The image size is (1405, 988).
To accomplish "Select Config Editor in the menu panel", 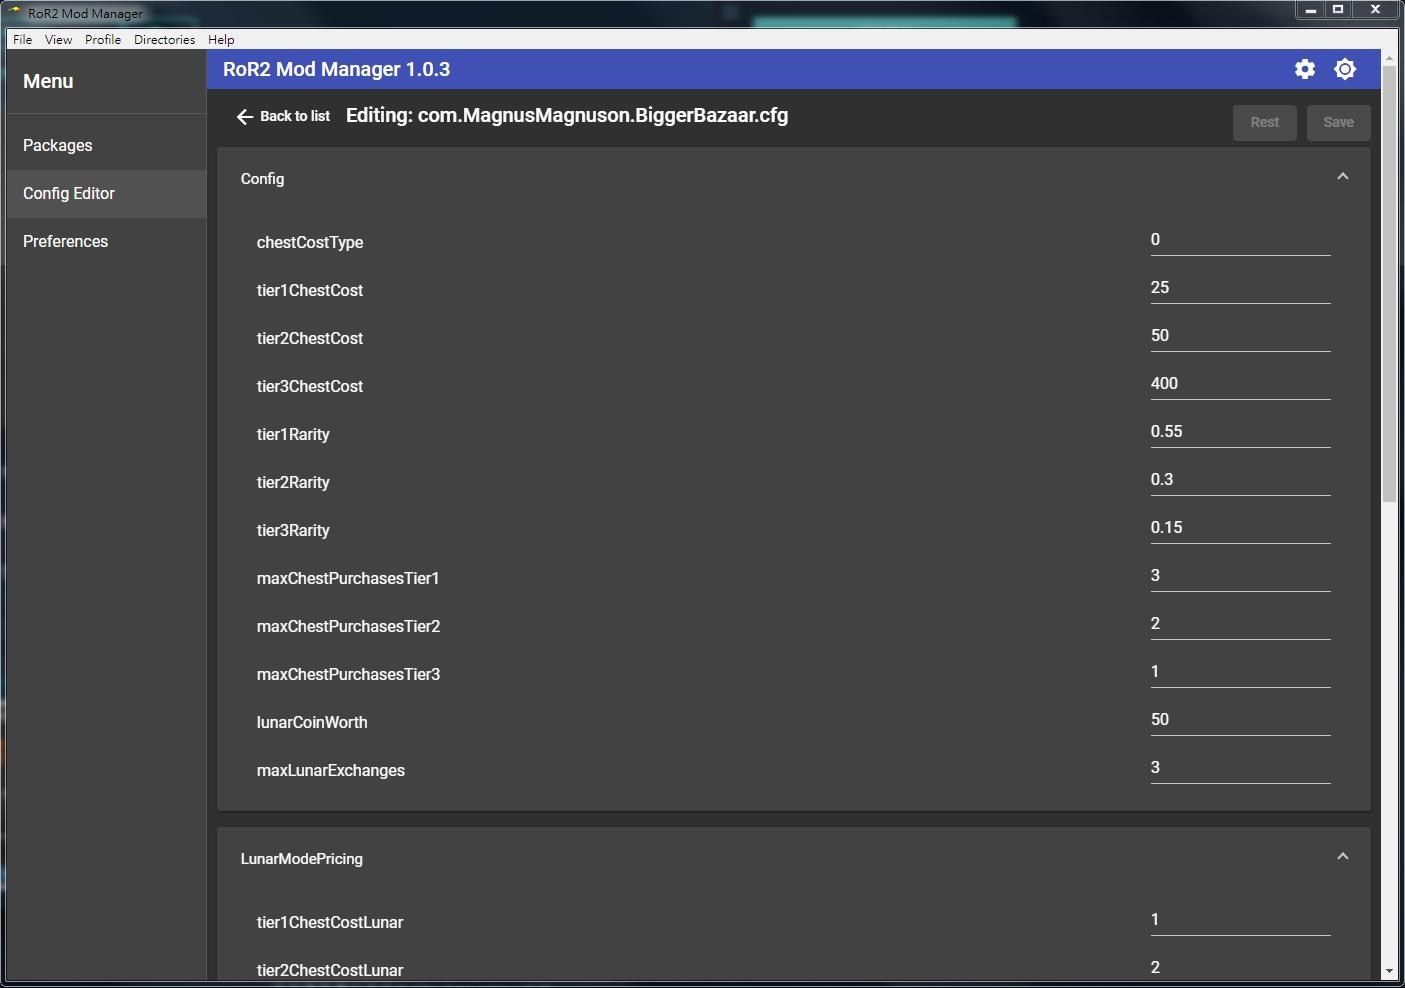I will (x=68, y=193).
